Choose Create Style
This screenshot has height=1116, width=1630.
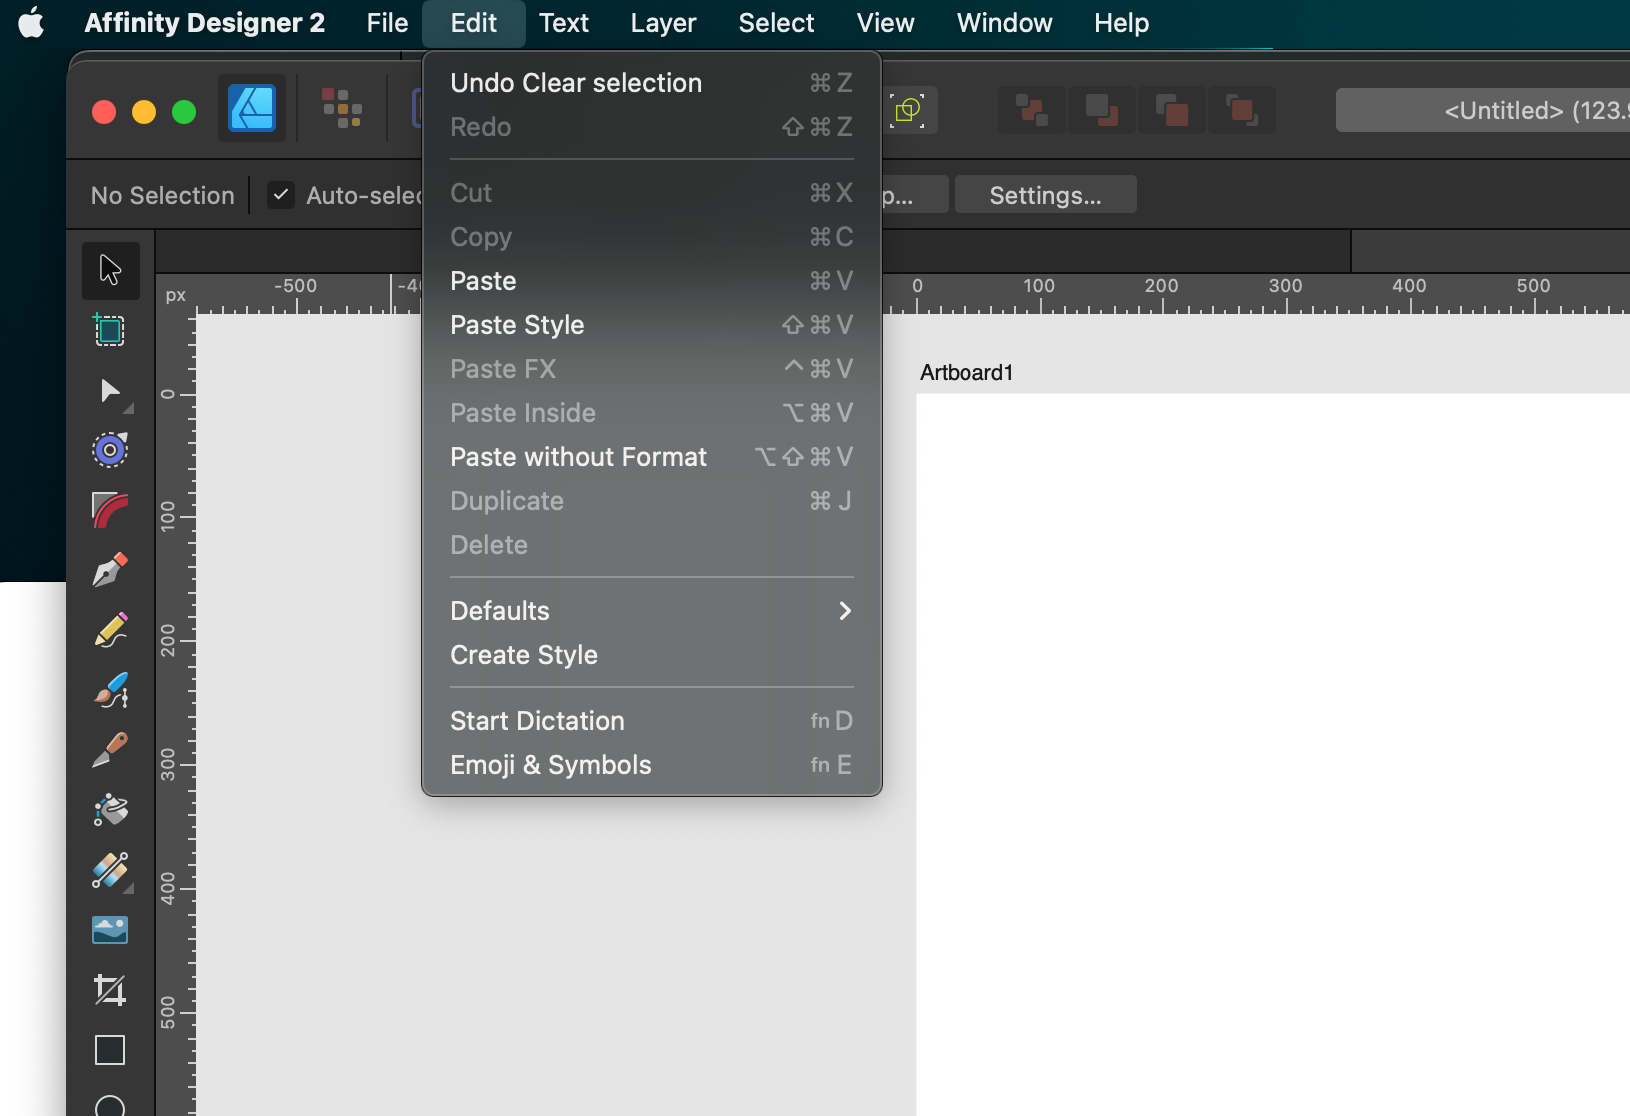pyautogui.click(x=652, y=655)
